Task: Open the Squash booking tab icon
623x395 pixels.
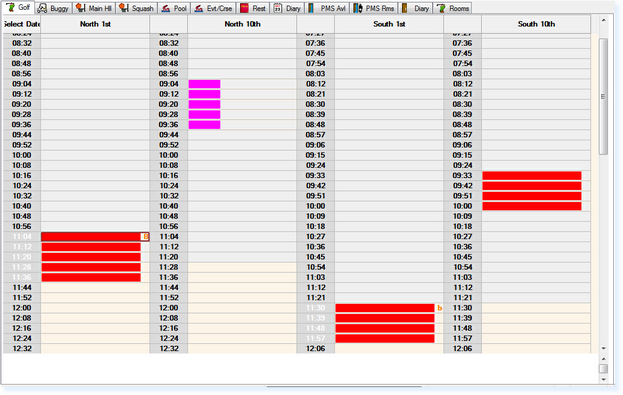Action: (x=124, y=8)
